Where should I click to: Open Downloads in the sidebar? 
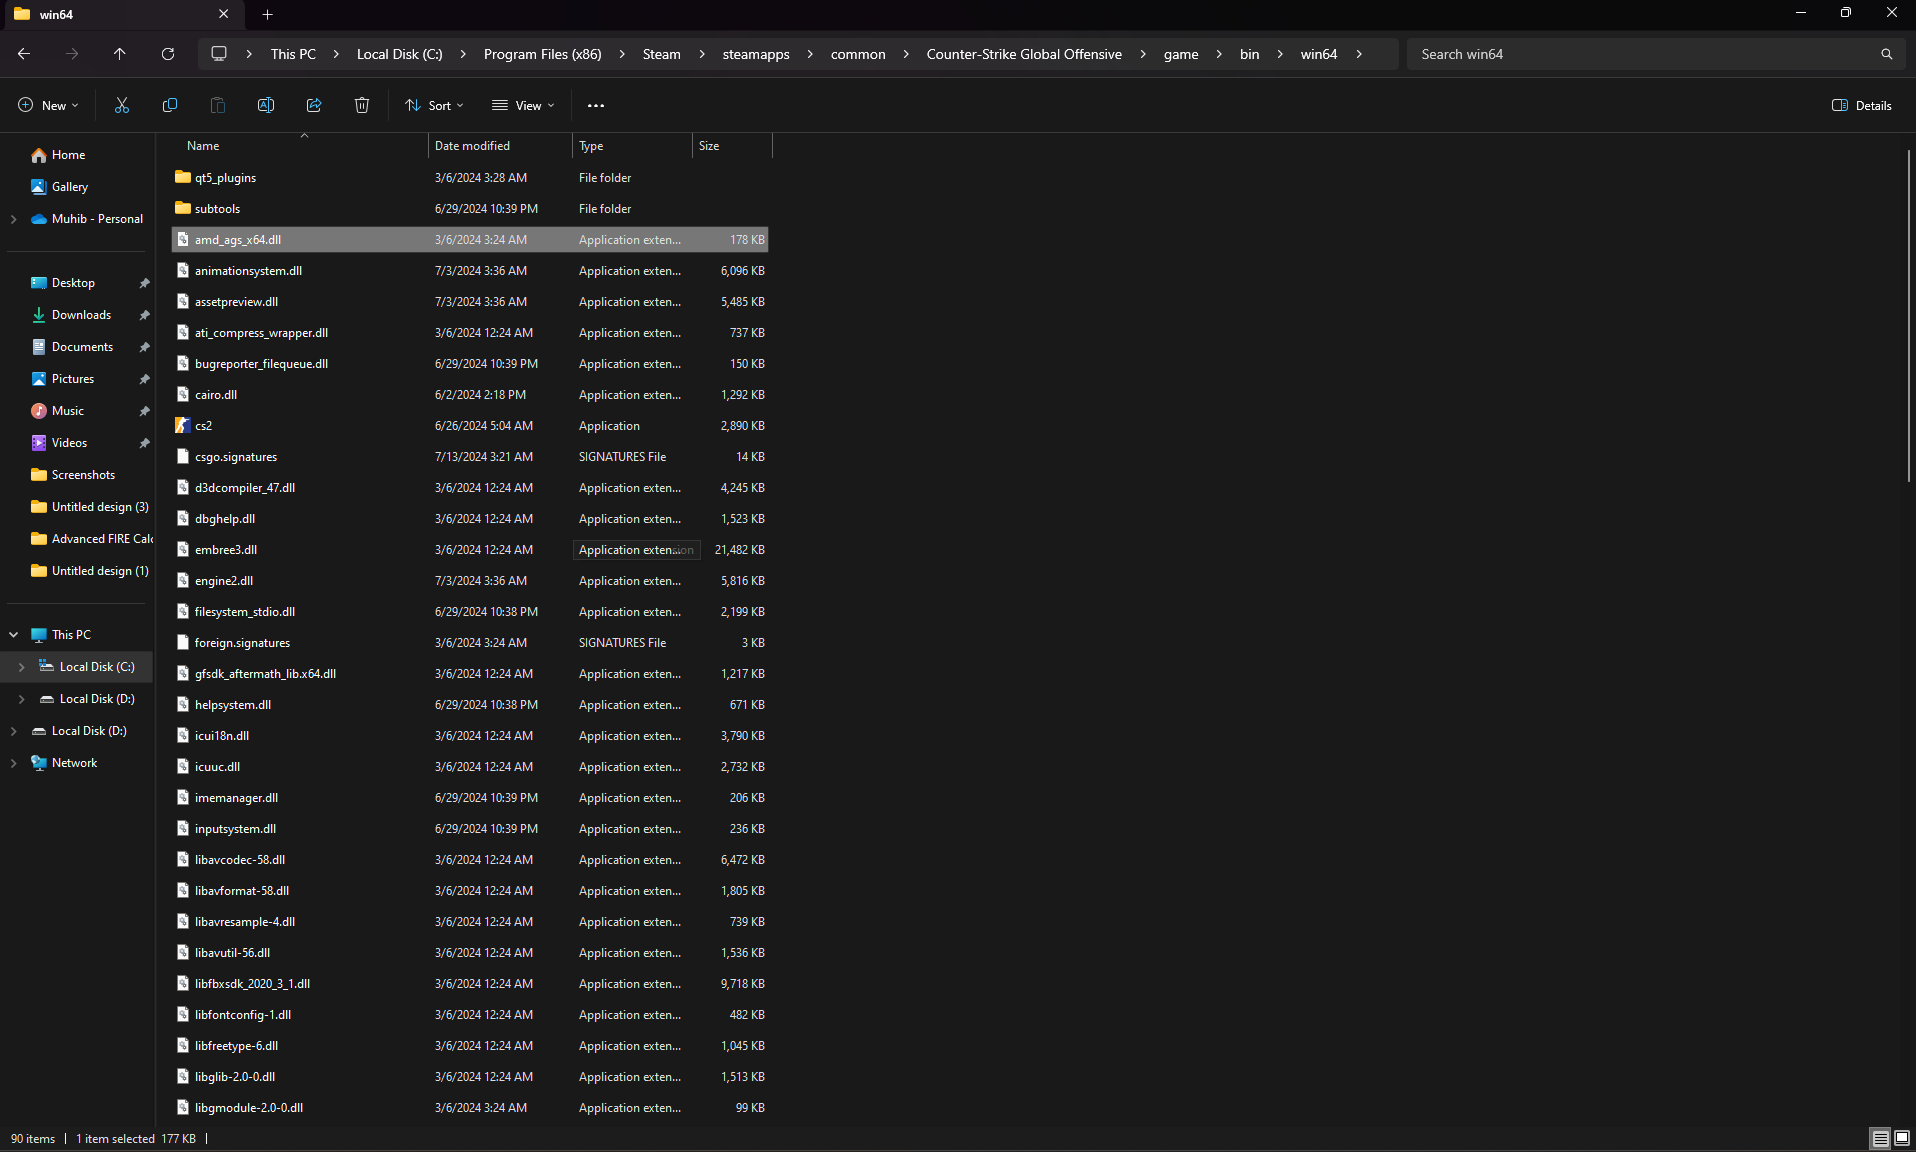pyautogui.click(x=81, y=315)
